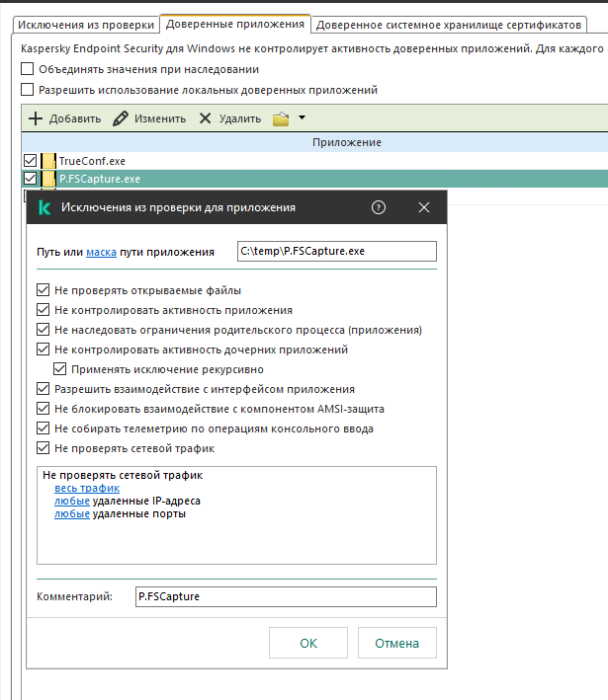Click the OK button
The height and width of the screenshot is (700, 608).
tap(308, 643)
